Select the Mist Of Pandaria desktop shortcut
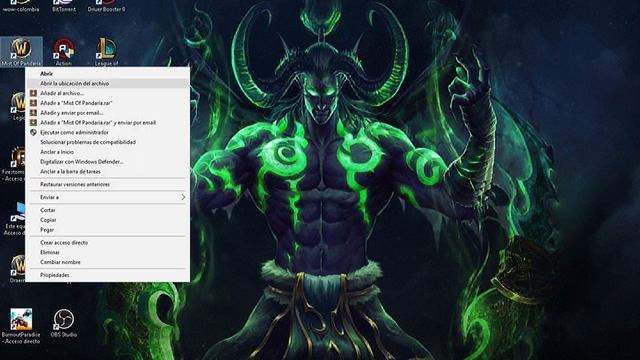This screenshot has width=640, height=360. tap(21, 51)
